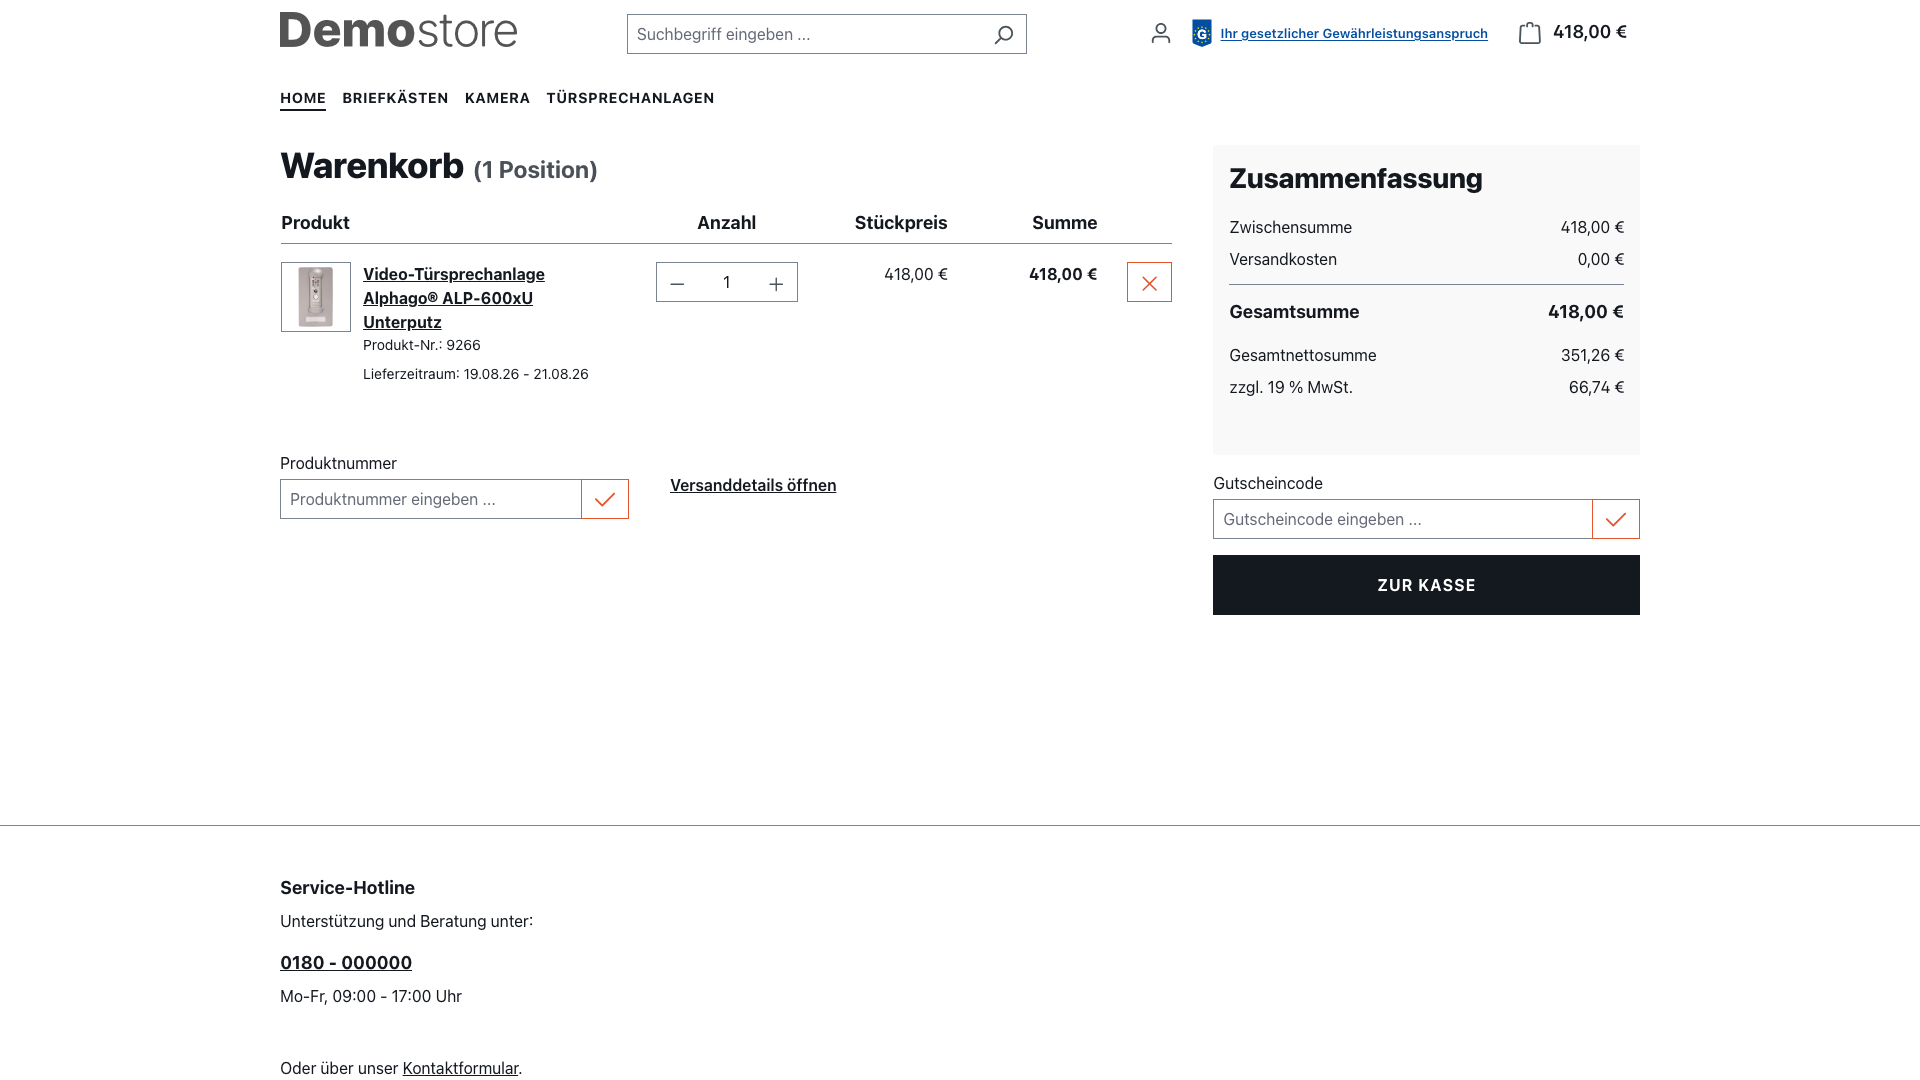The height and width of the screenshot is (1080, 1920).
Task: Submit product number with checkmark button
Action: (x=605, y=499)
